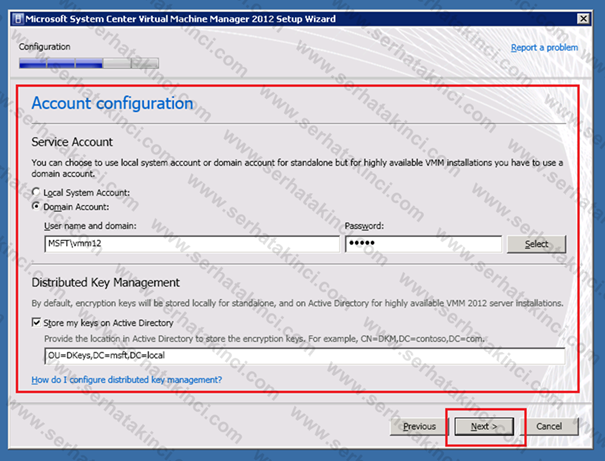
Task: Click the setup wizard title bar icon
Action: [17, 19]
